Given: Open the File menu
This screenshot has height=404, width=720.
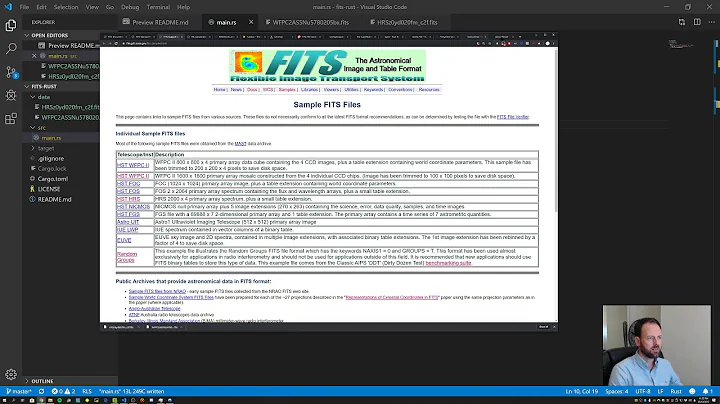Looking at the screenshot, I should pos(24,7).
